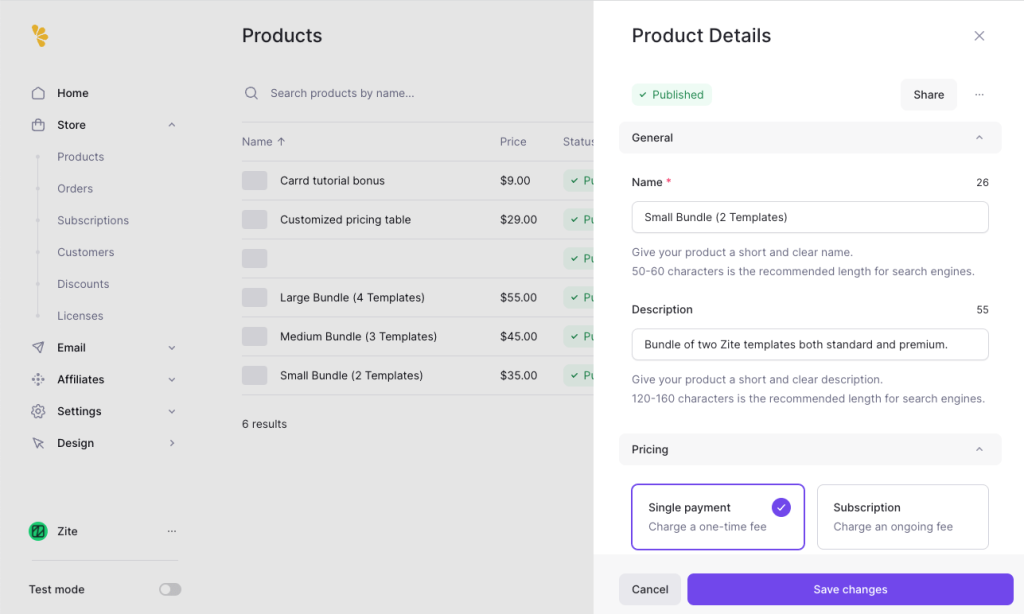Focus the Description field
This screenshot has height=614, width=1024.
810,344
